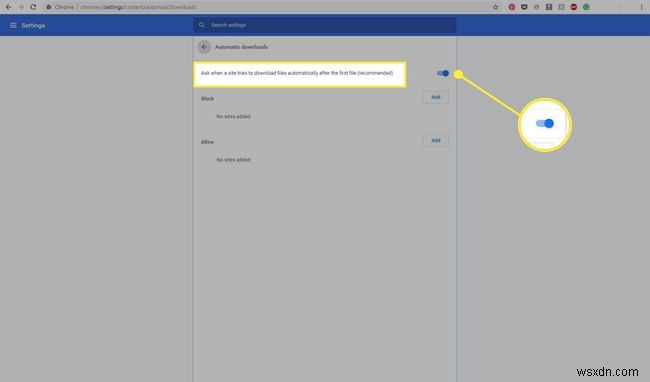Return to previous page via Automatic downloads back arrow
Image resolution: width=650 pixels, height=382 pixels.
tap(204, 47)
